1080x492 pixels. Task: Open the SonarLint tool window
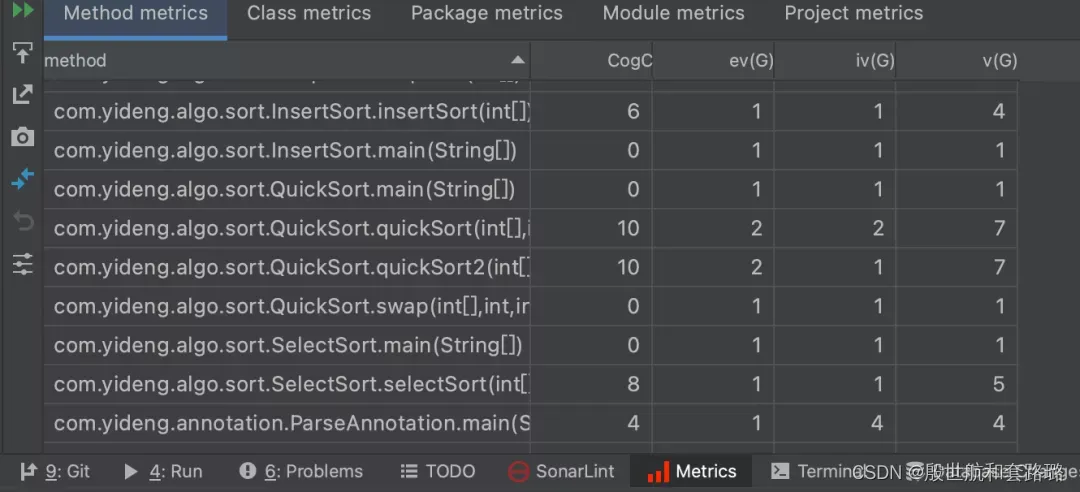tap(561, 471)
